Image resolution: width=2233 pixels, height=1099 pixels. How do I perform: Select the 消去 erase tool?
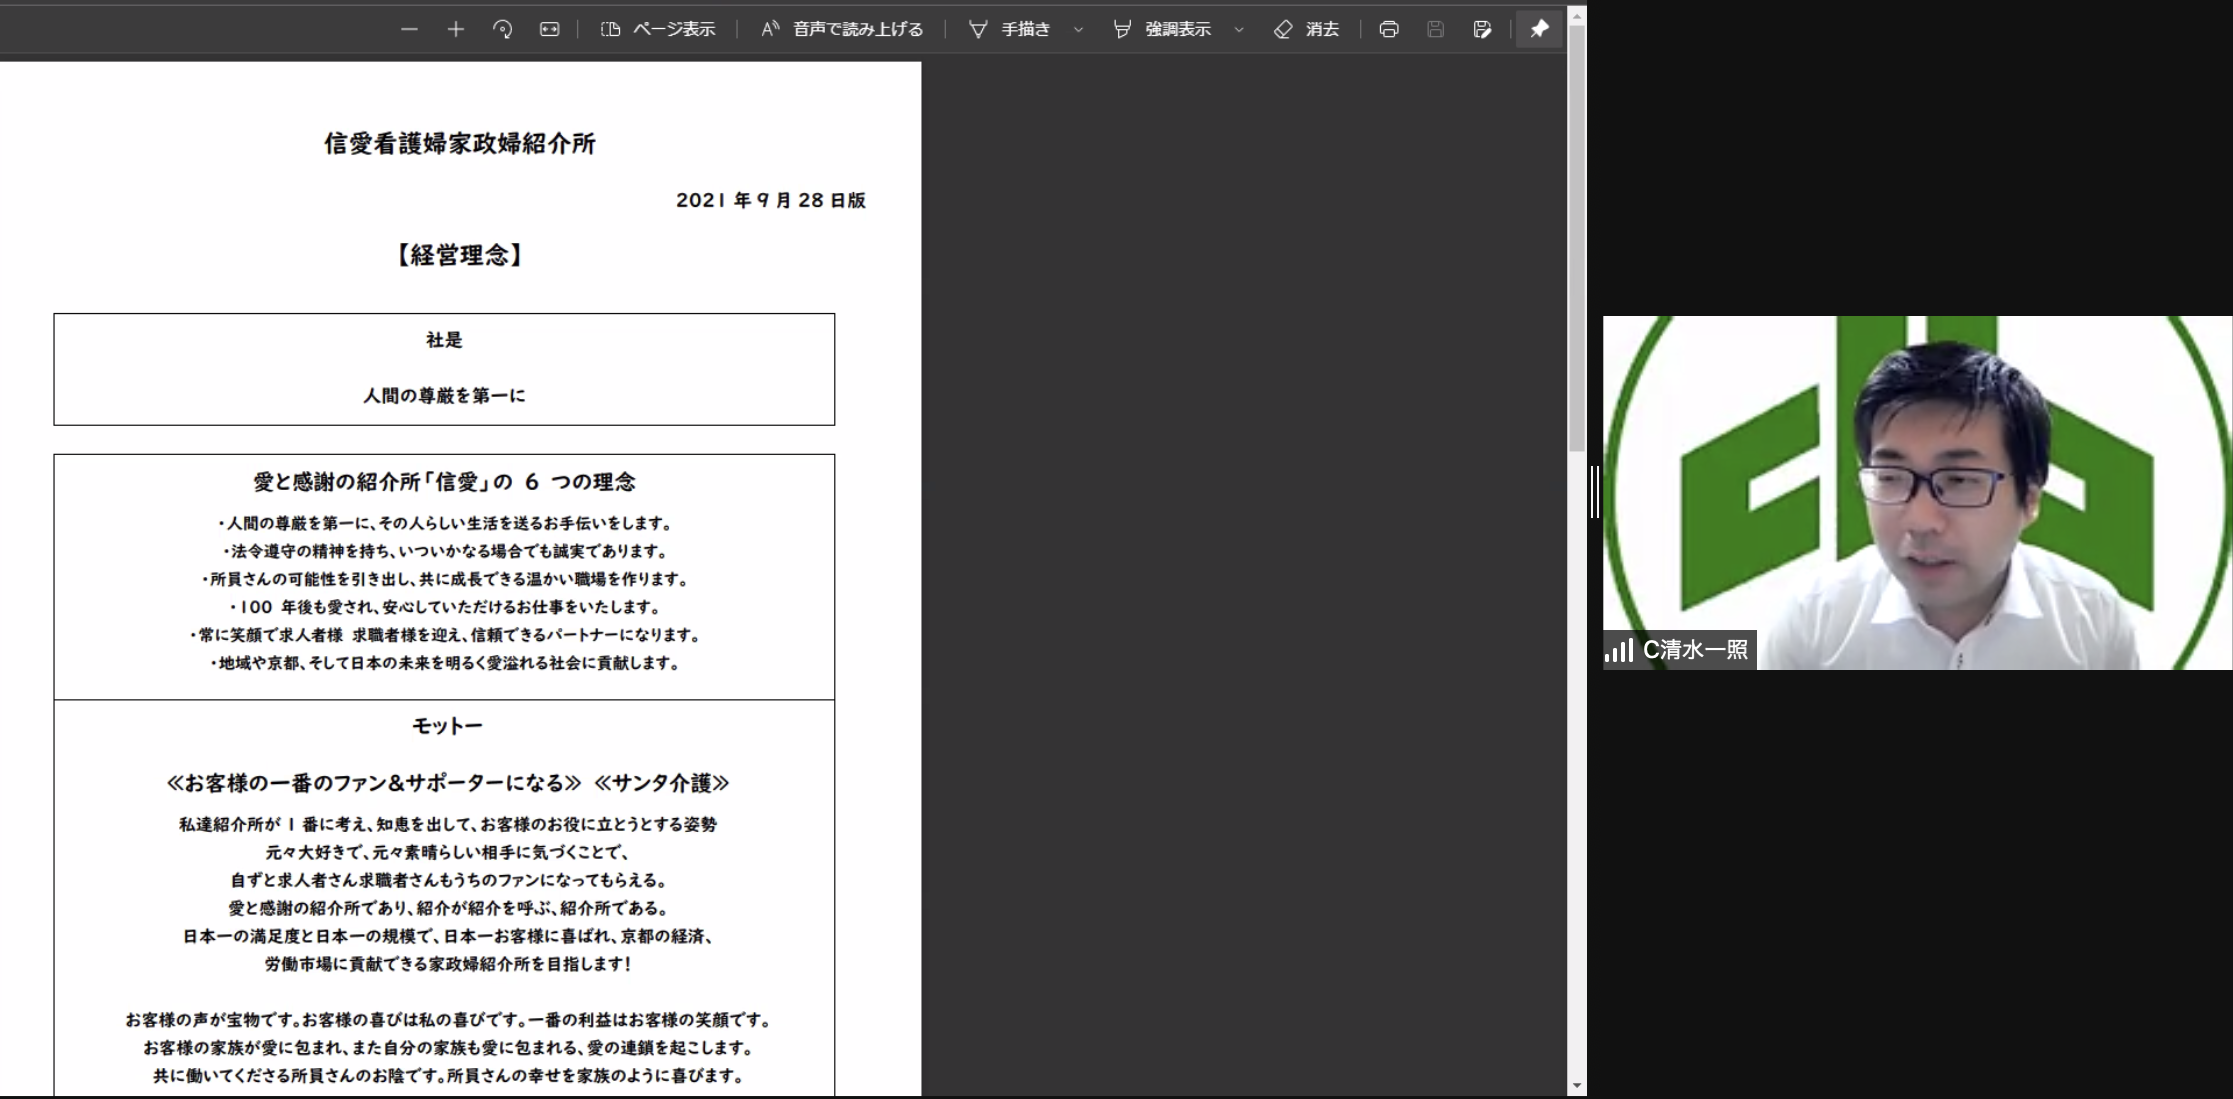(x=1306, y=29)
